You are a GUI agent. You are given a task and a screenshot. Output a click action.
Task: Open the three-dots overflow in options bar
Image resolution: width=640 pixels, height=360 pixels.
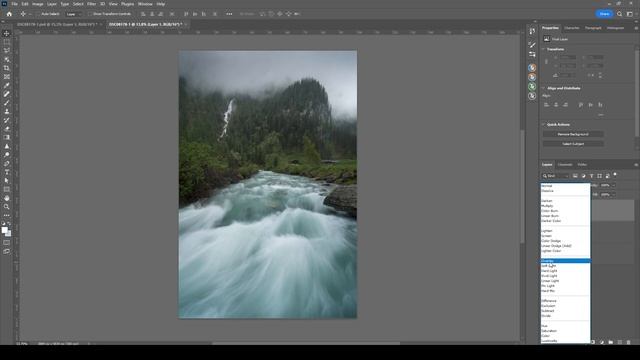229,14
